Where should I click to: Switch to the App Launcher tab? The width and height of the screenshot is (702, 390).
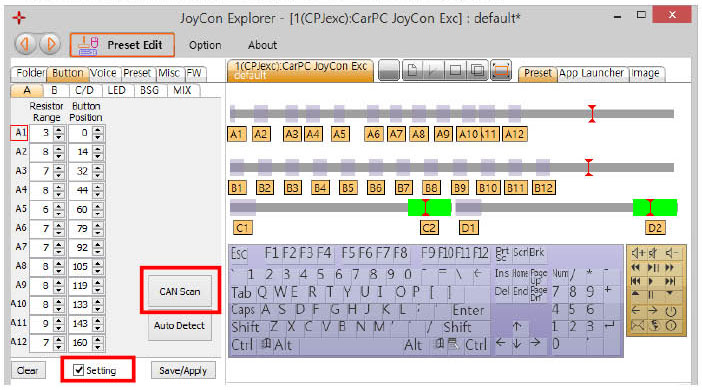[591, 73]
